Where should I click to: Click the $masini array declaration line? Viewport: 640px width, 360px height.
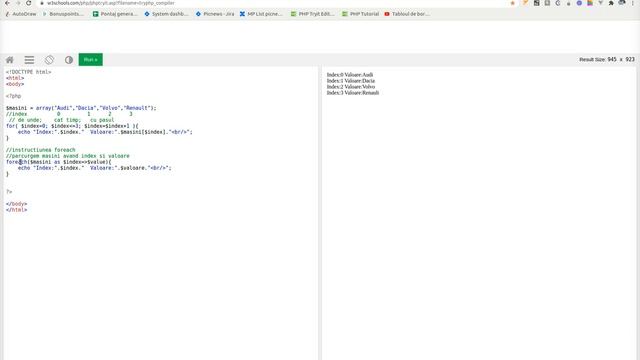pos(81,108)
